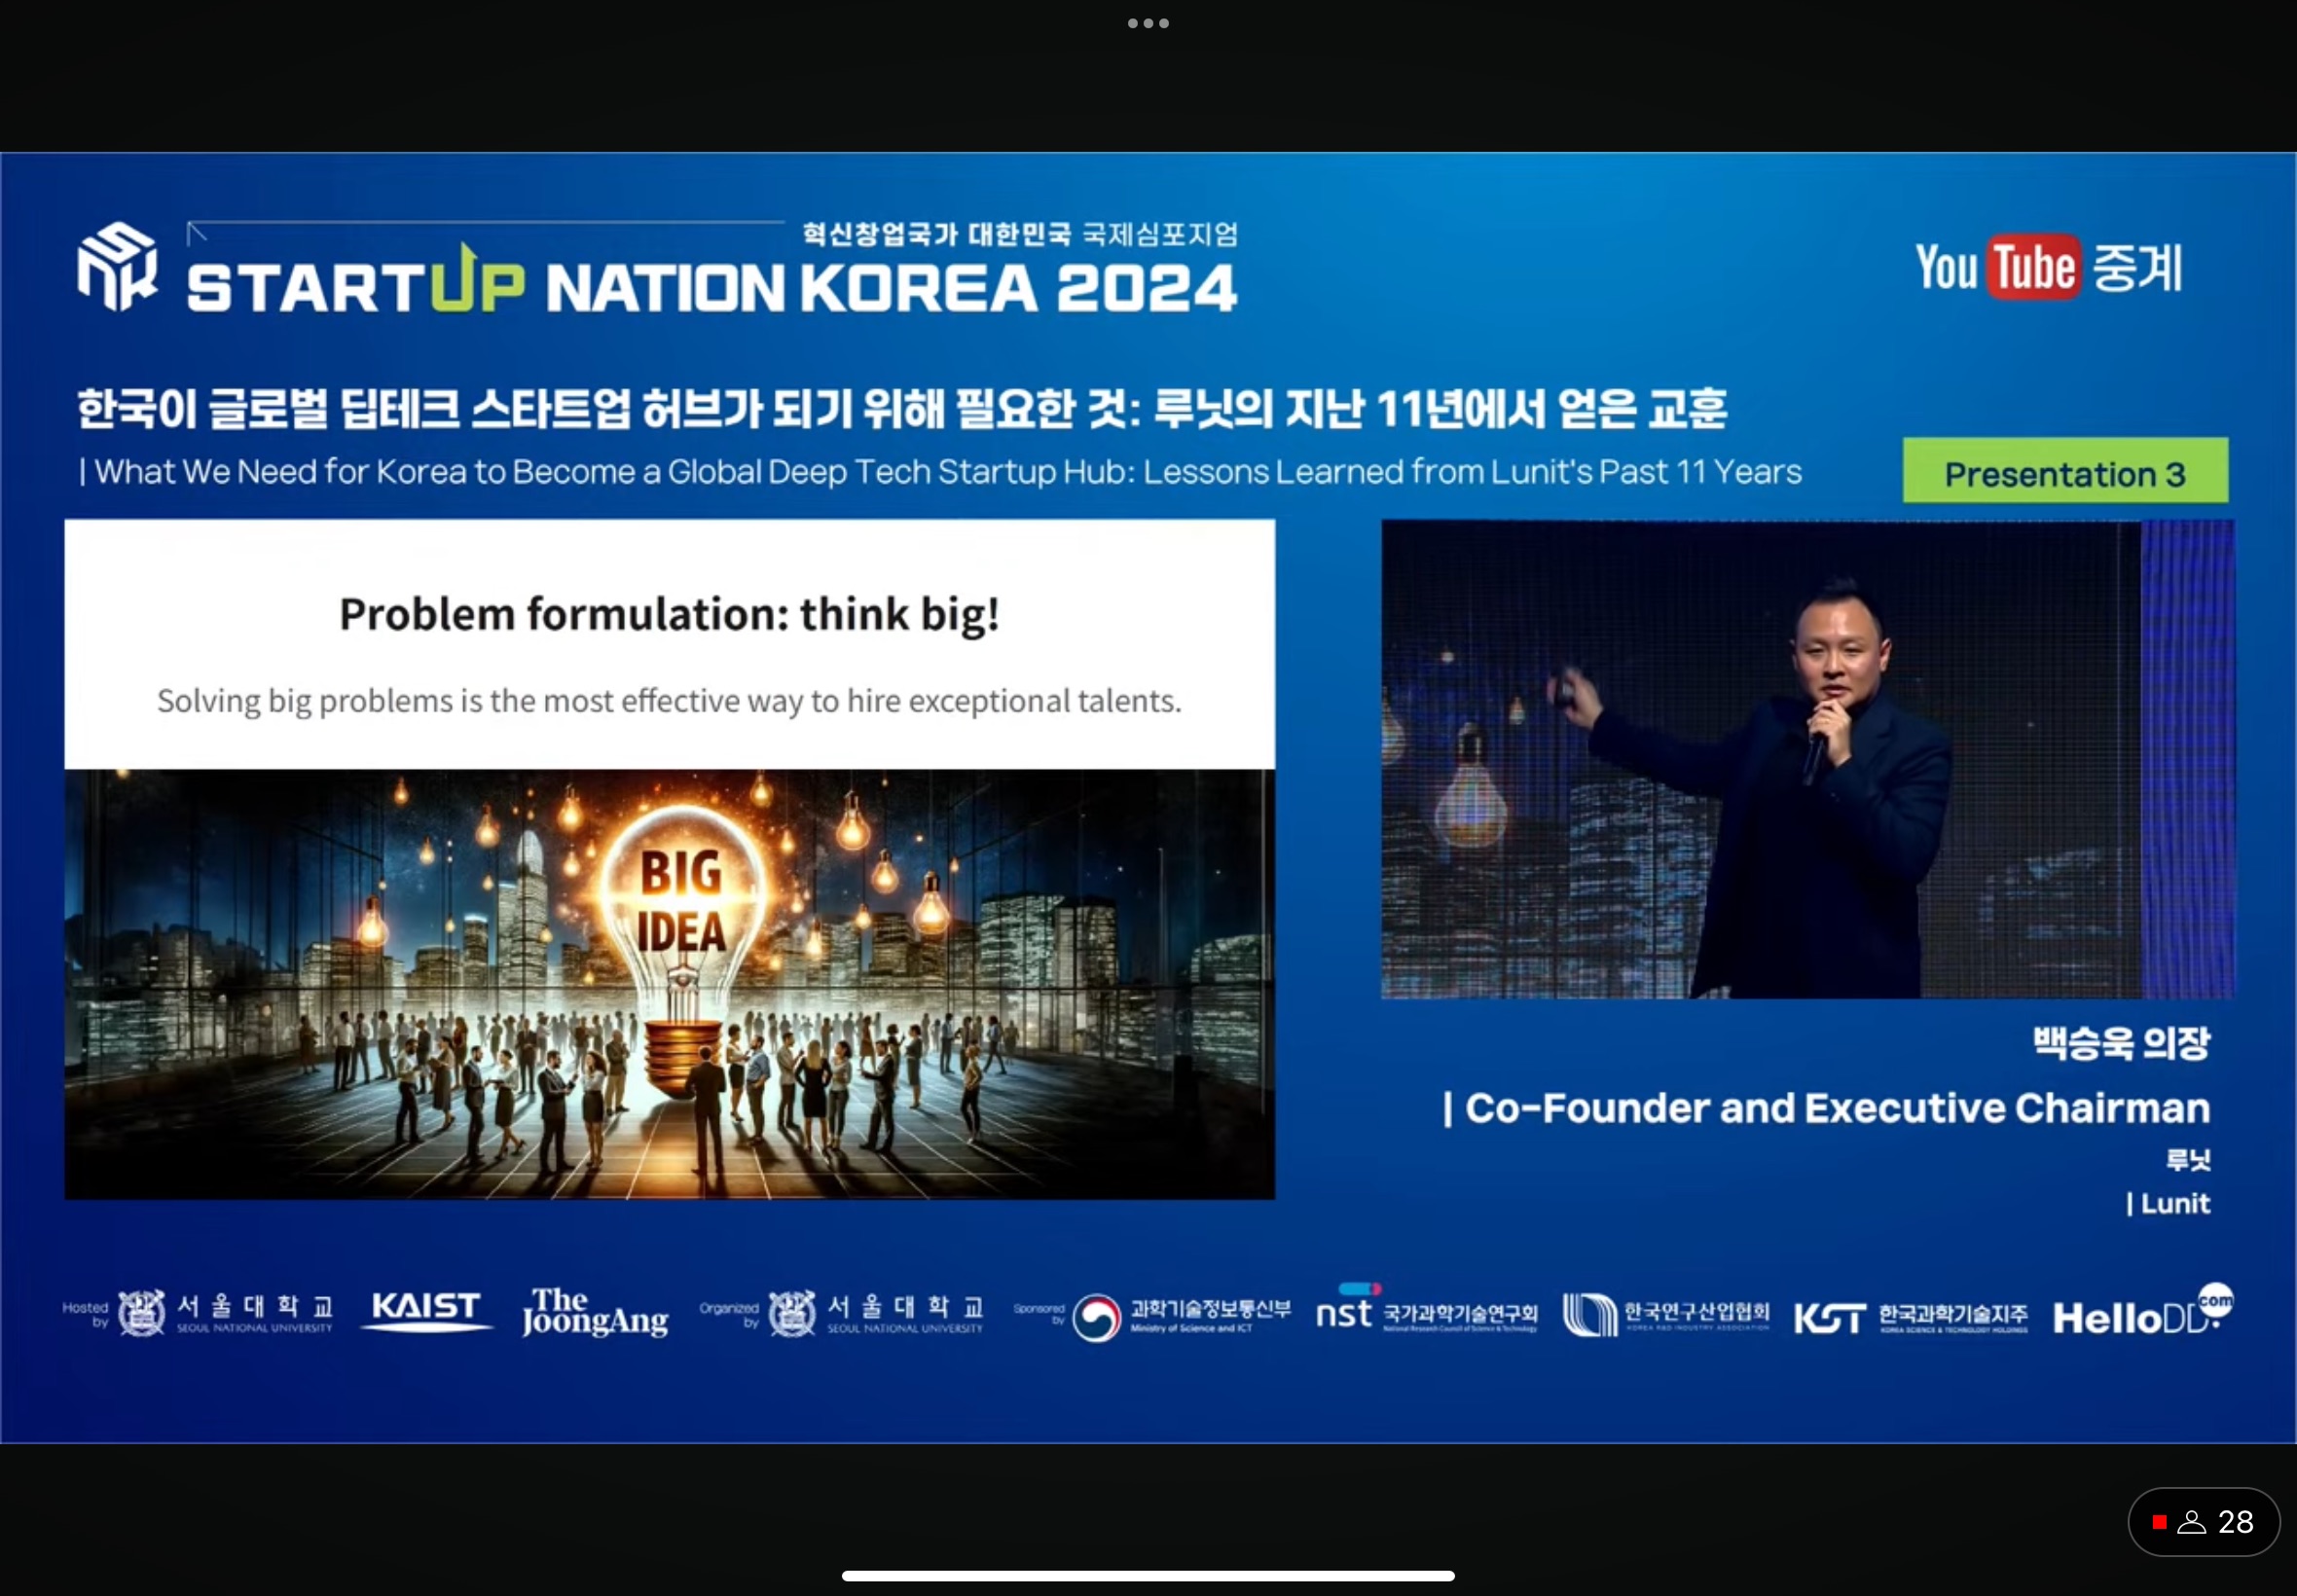Click the speaker video feed
This screenshot has height=1596, width=2297.
[x=1808, y=759]
